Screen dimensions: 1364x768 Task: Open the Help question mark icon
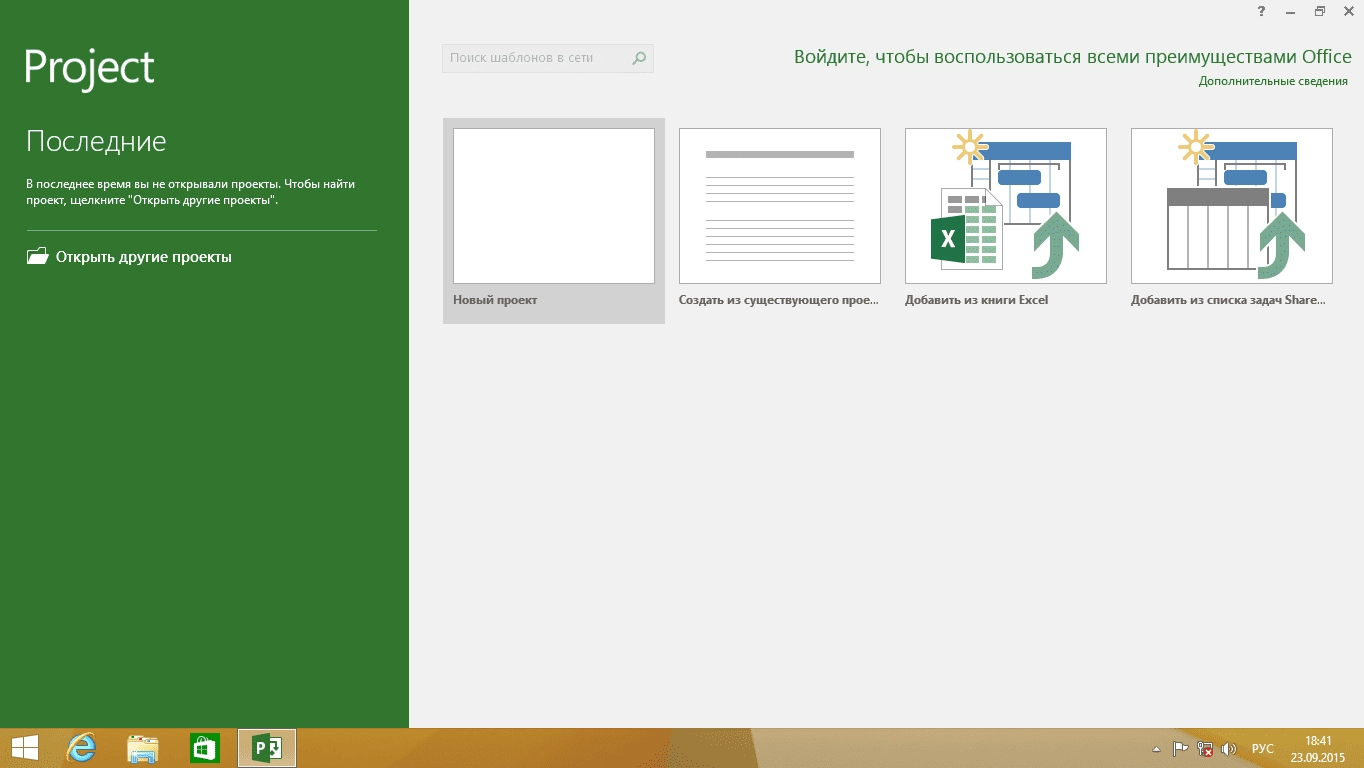[x=1261, y=10]
